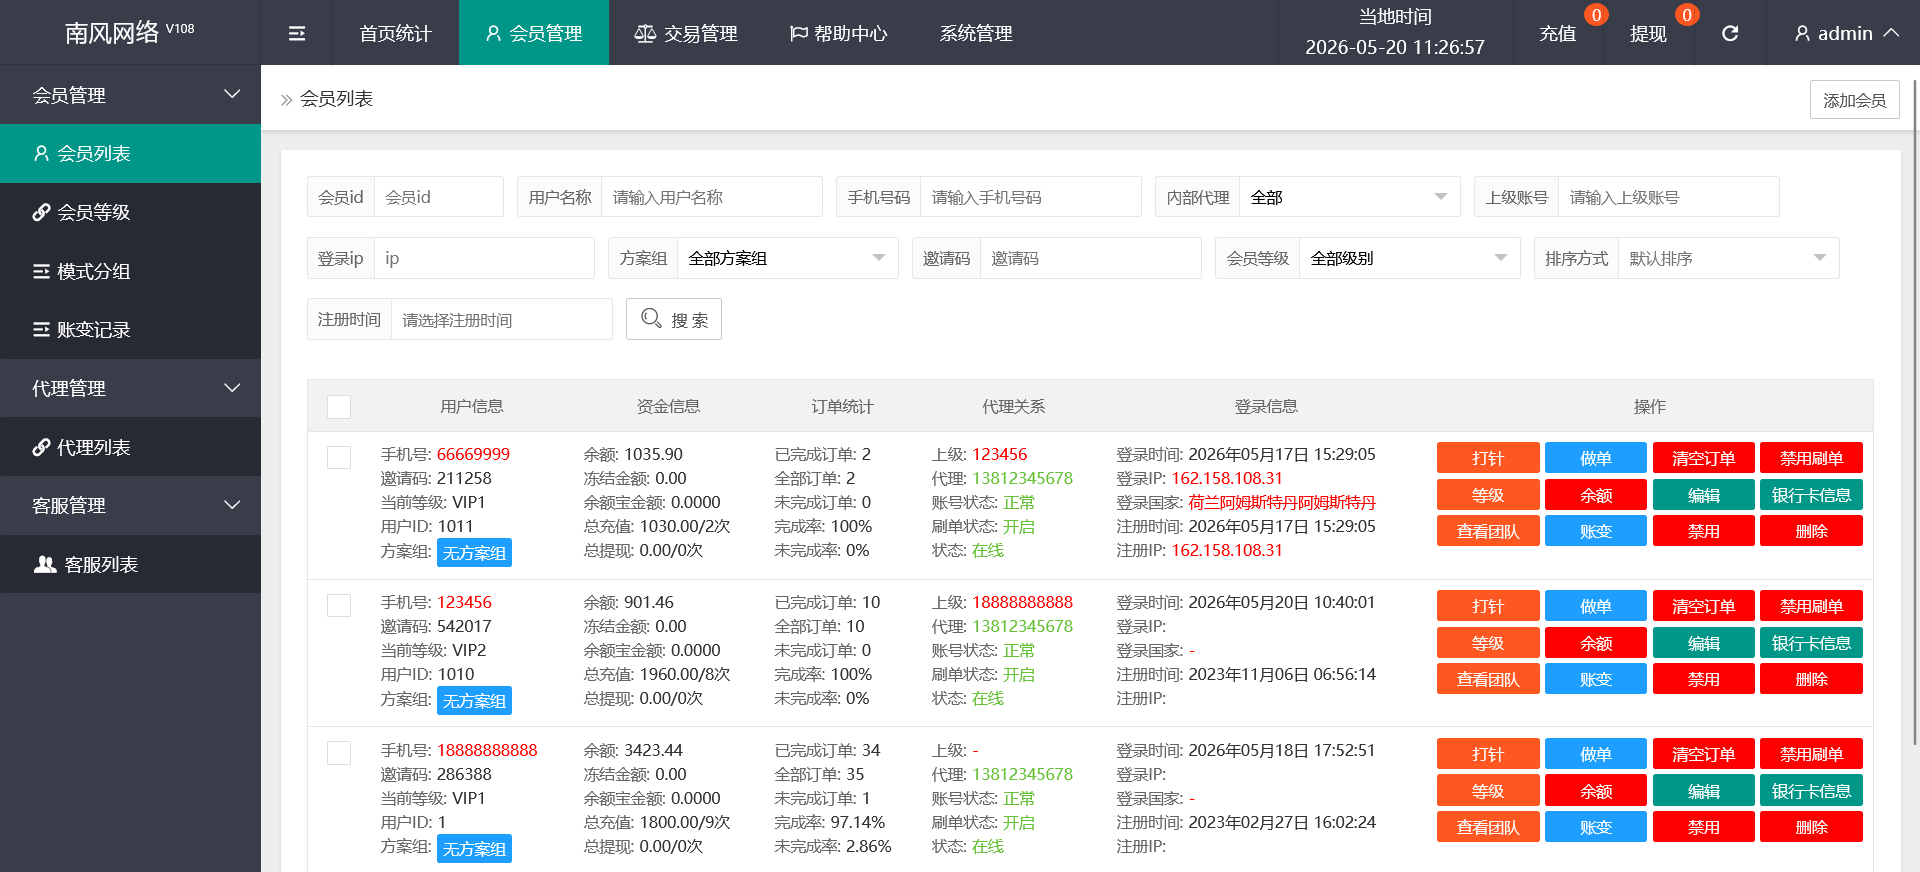1920x872 pixels.
Task: Click the 添加会员 button
Action: tap(1854, 100)
